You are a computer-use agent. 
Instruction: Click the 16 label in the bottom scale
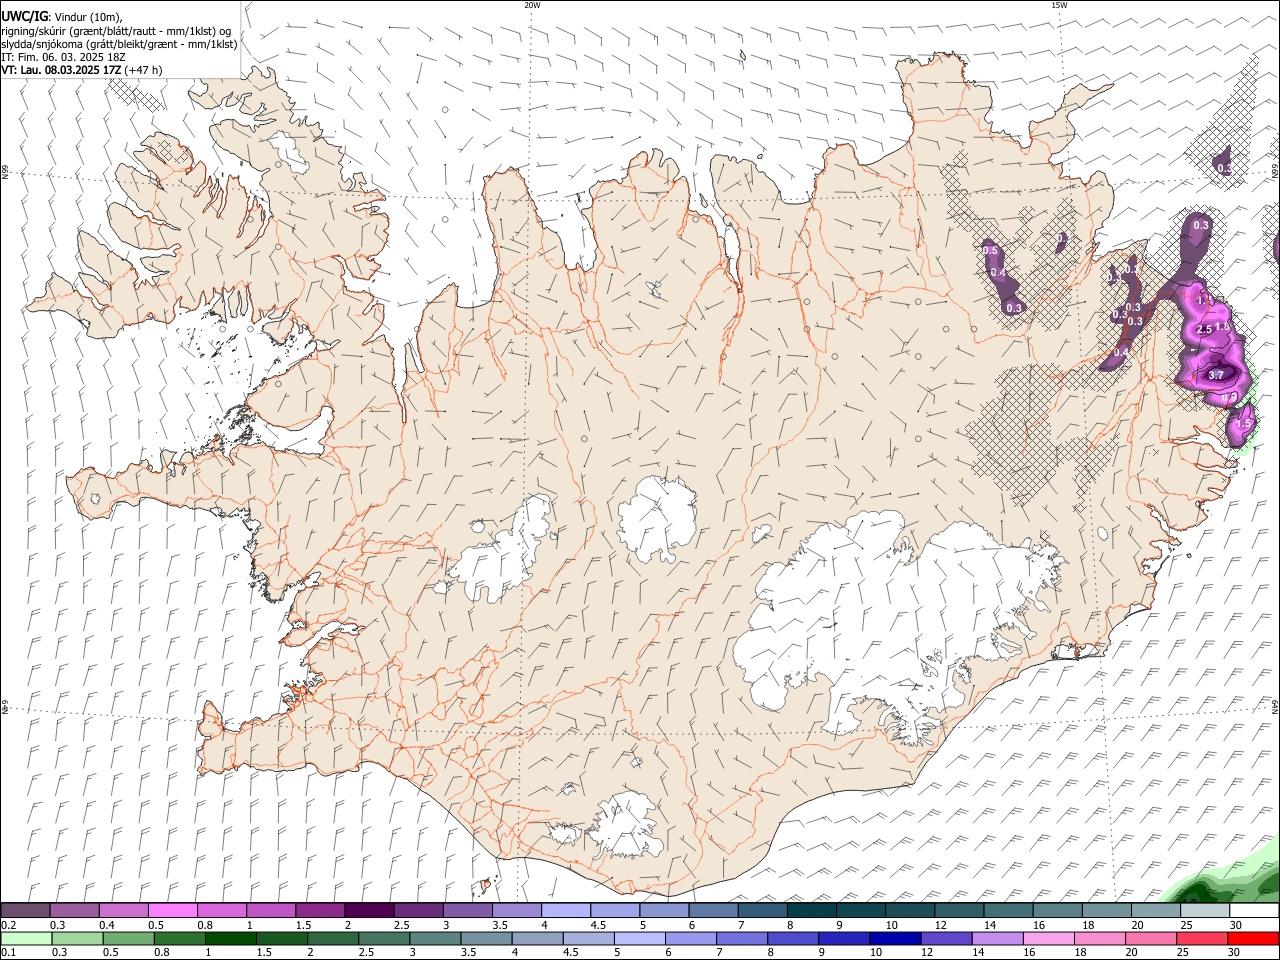[x=1029, y=953]
